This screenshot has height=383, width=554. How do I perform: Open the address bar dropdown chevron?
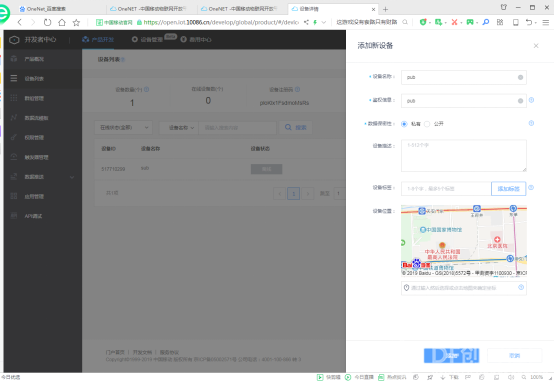(x=324, y=22)
